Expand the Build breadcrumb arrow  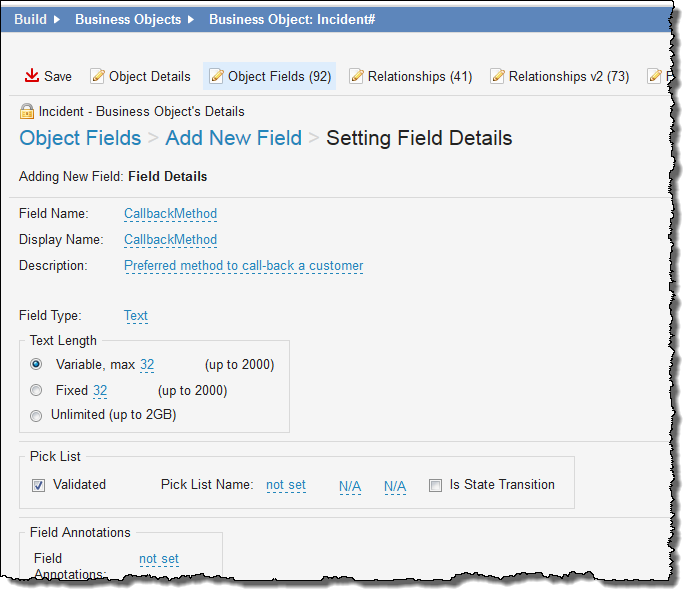57,19
